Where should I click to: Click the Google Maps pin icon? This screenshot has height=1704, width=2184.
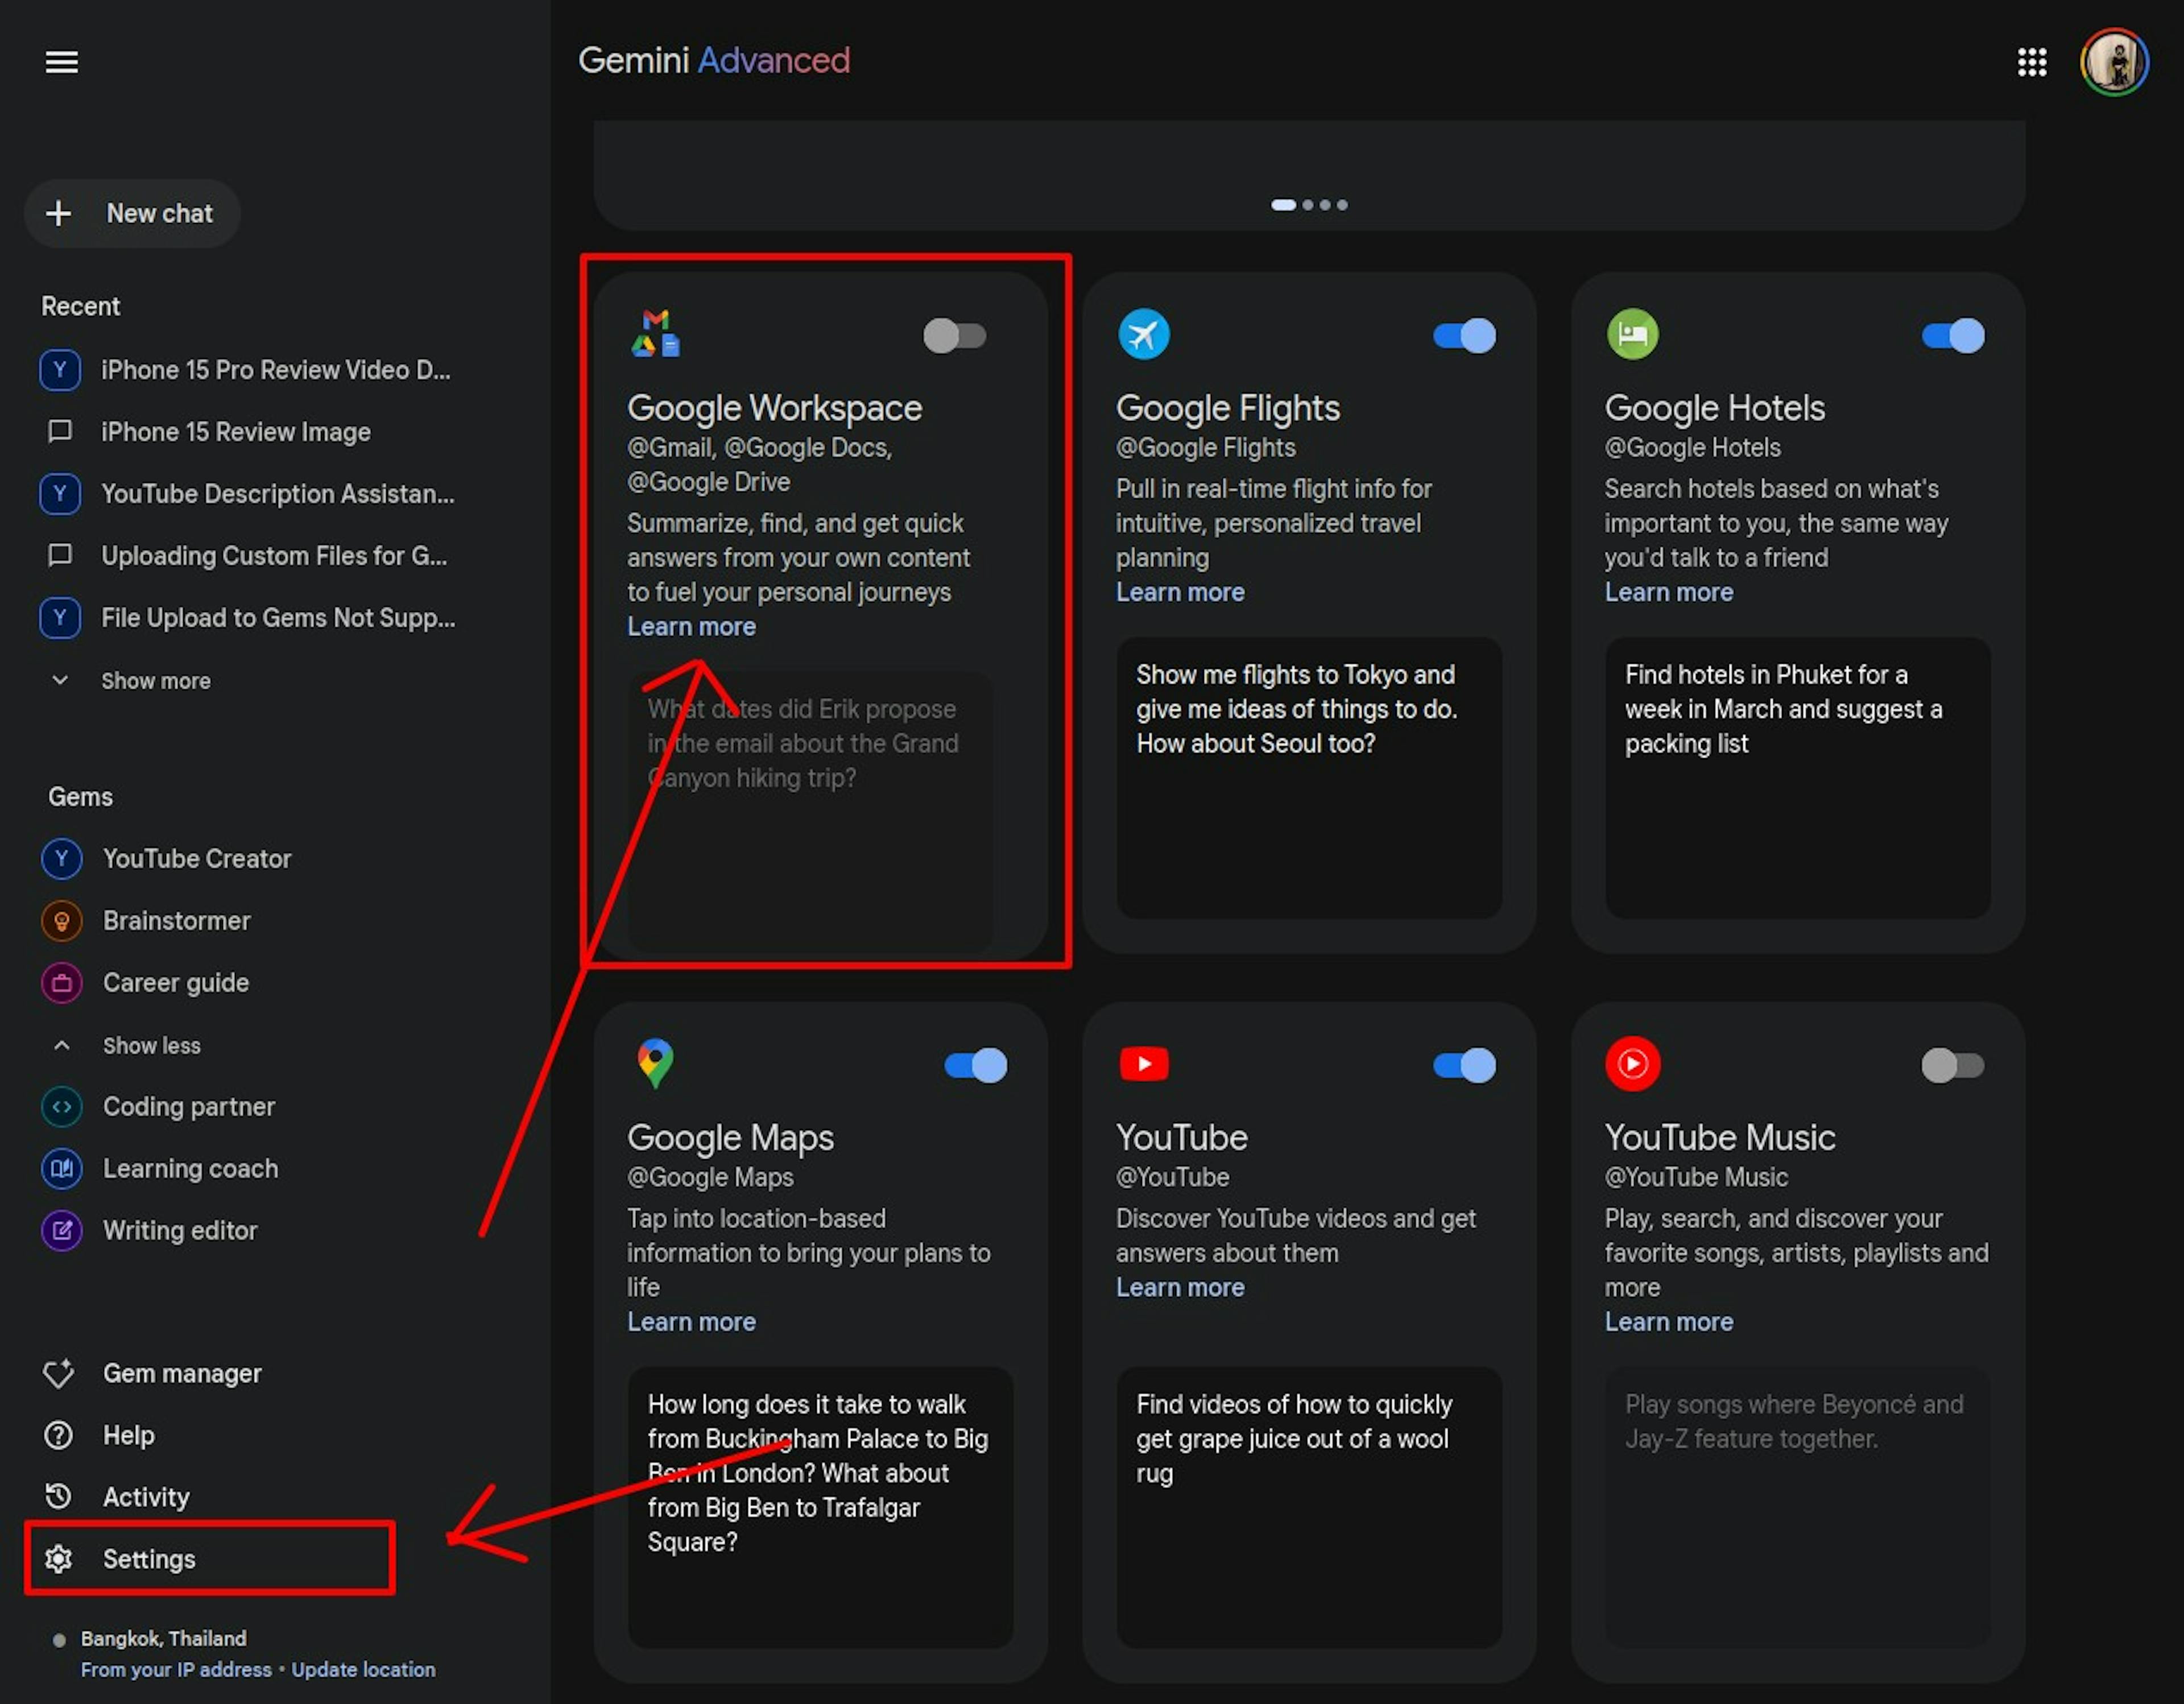[x=656, y=1063]
